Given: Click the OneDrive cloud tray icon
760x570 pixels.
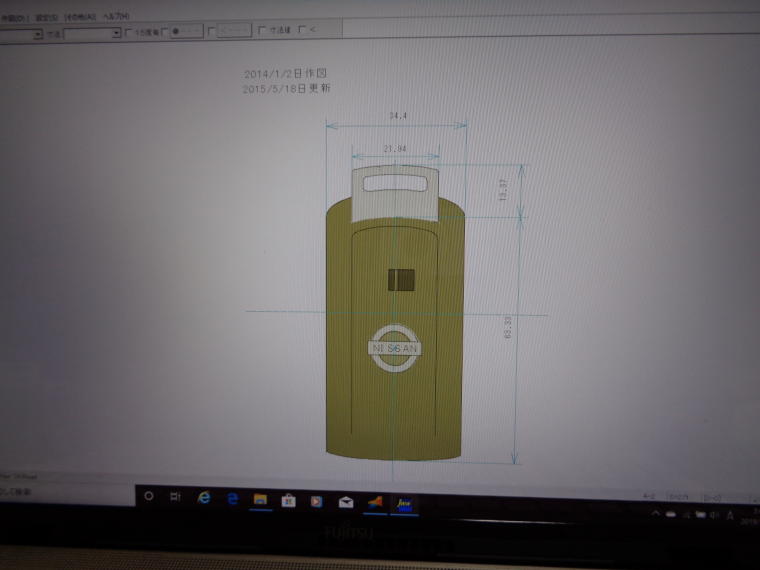Looking at the screenshot, I should coord(670,514).
